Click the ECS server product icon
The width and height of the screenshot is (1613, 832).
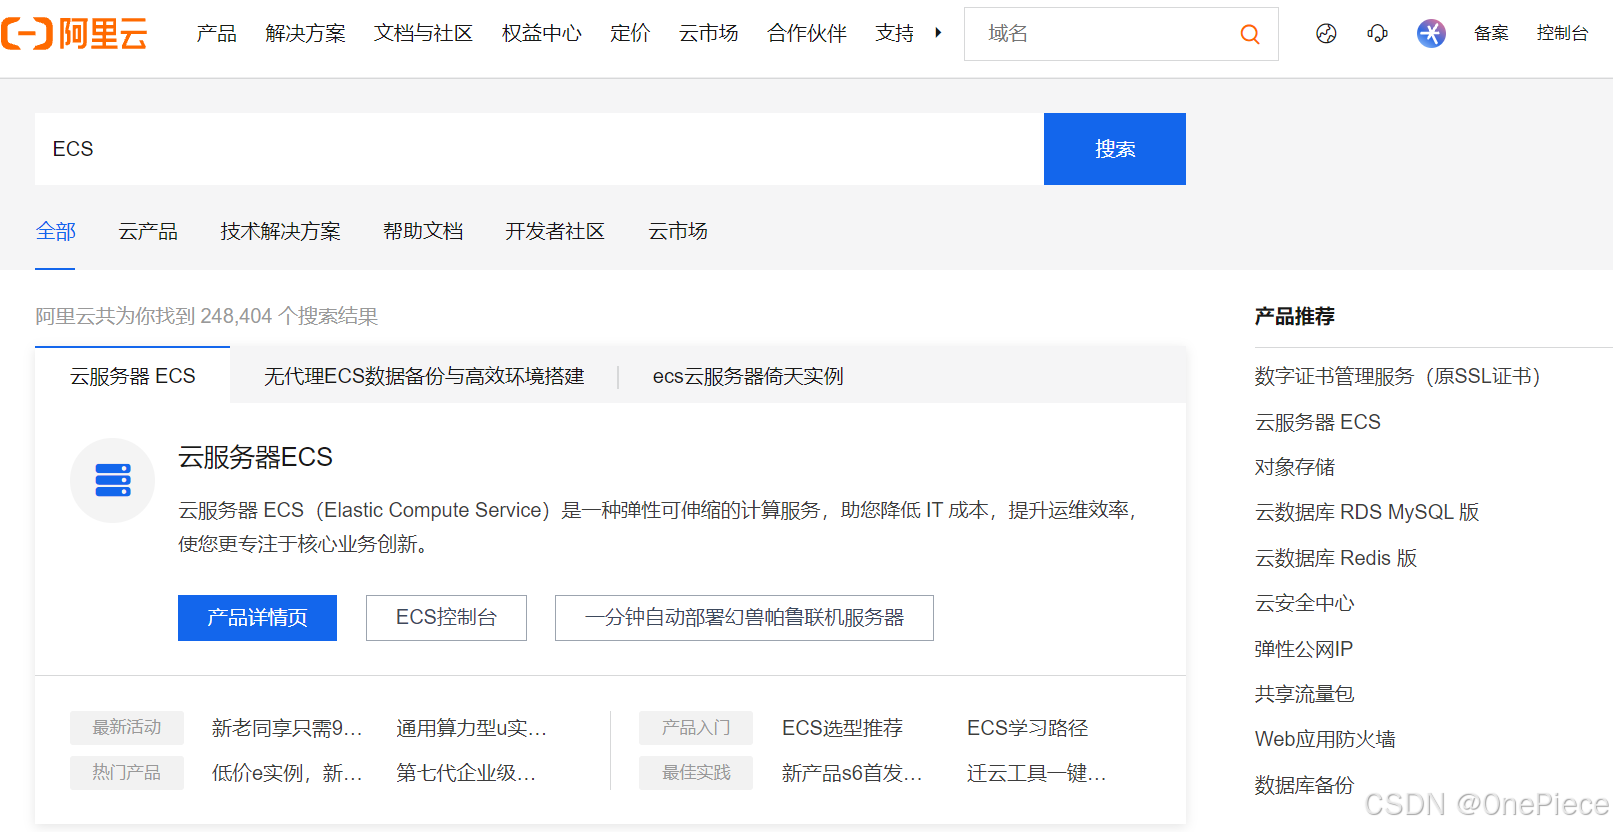[113, 480]
